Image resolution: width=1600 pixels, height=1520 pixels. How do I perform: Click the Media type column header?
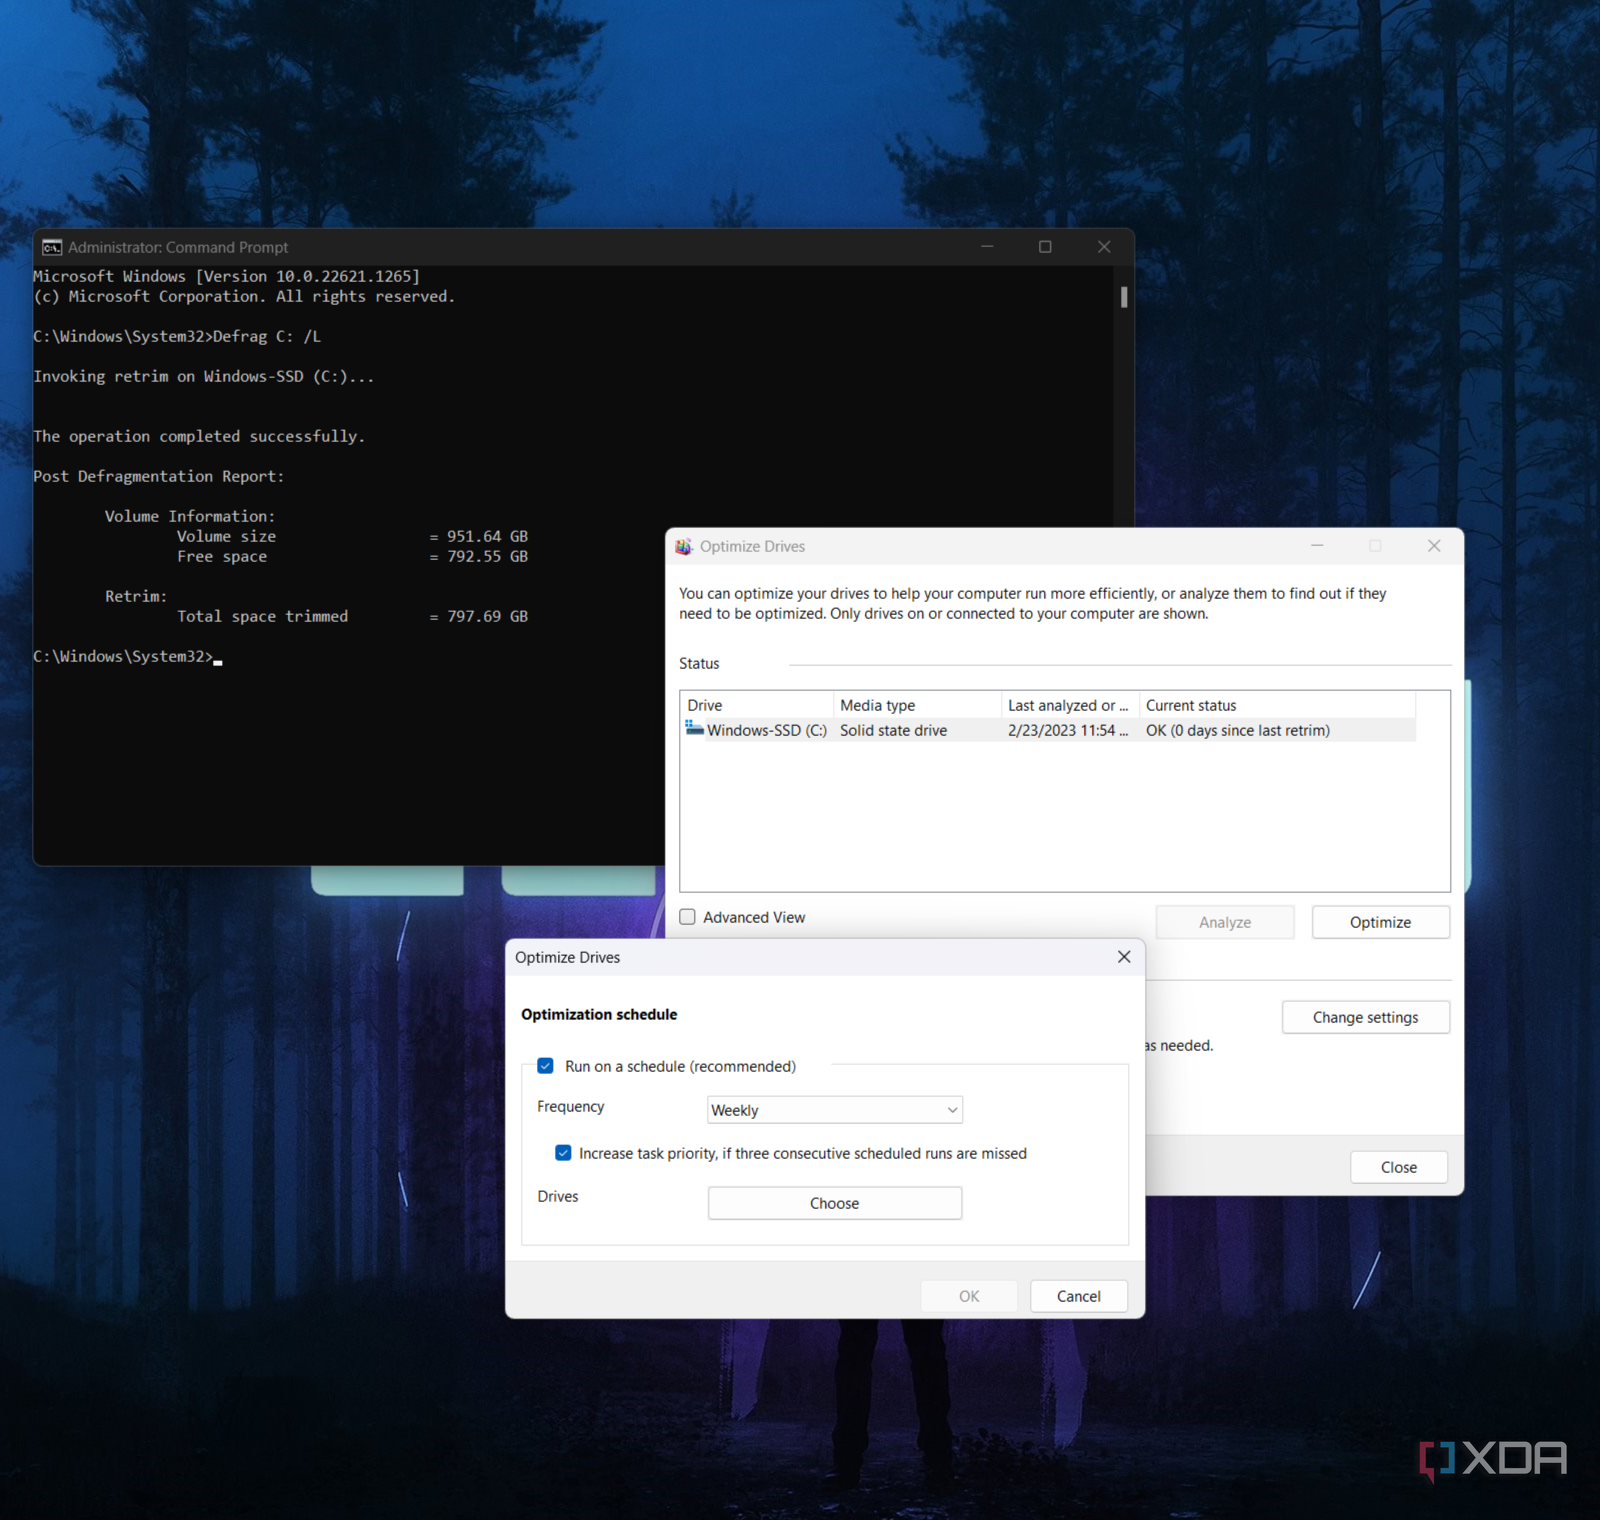pyautogui.click(x=916, y=705)
